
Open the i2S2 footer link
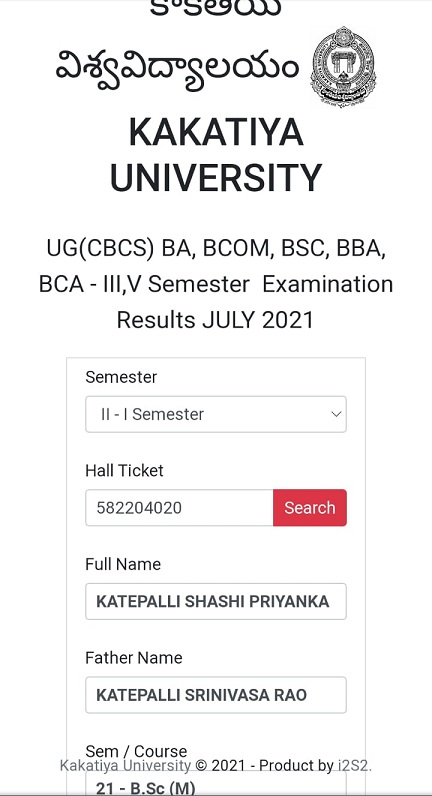coord(355,765)
